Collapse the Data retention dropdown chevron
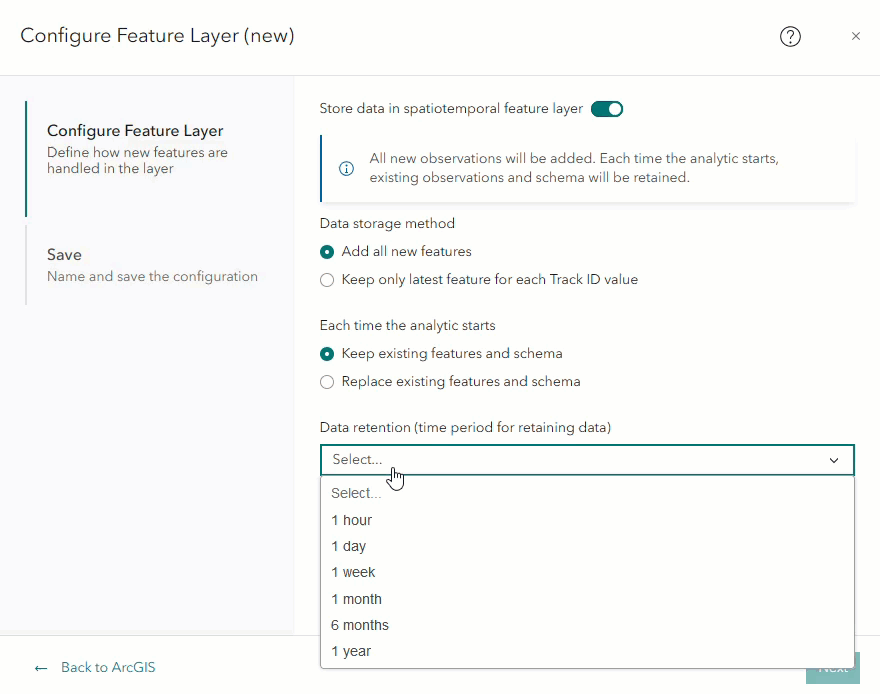 tap(834, 460)
